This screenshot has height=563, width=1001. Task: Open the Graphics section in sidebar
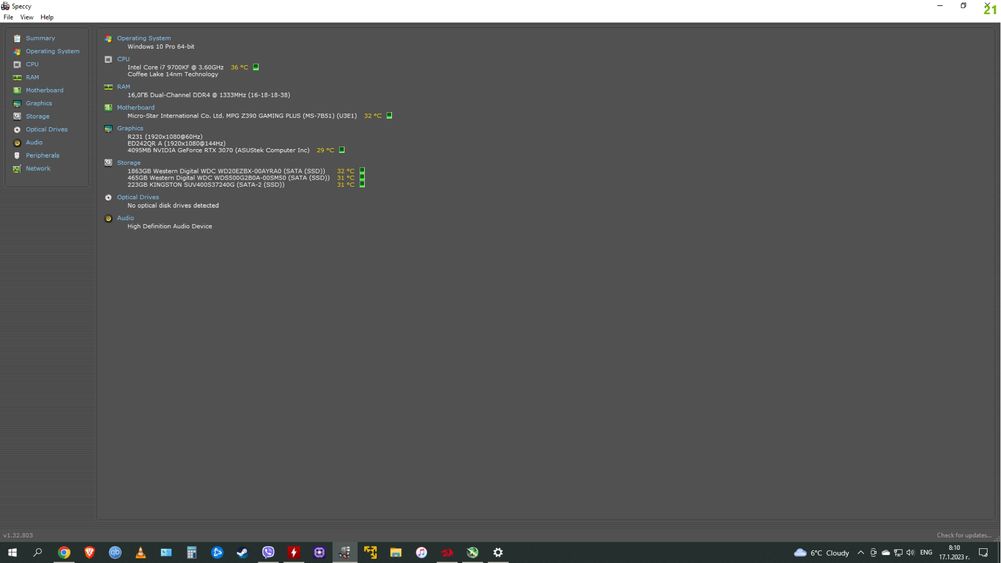[x=38, y=103]
